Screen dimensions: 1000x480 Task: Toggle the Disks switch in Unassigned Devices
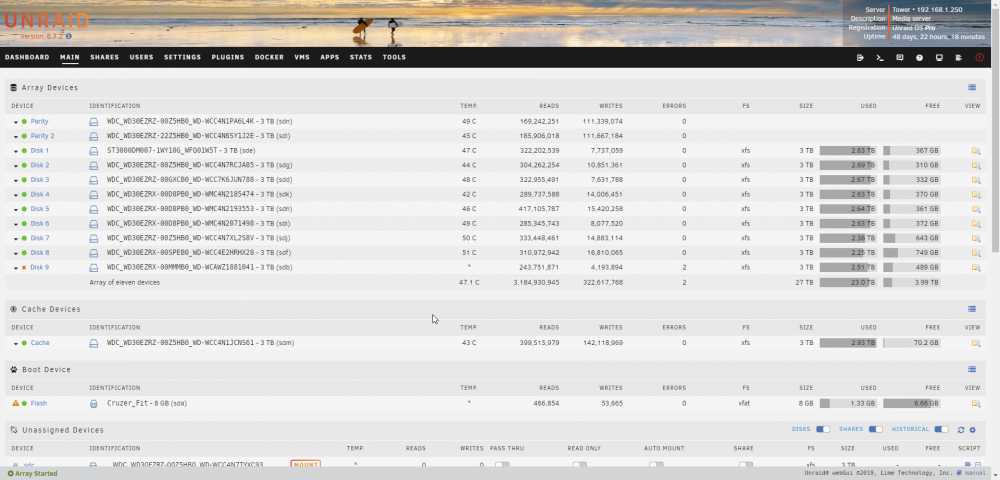click(x=823, y=430)
